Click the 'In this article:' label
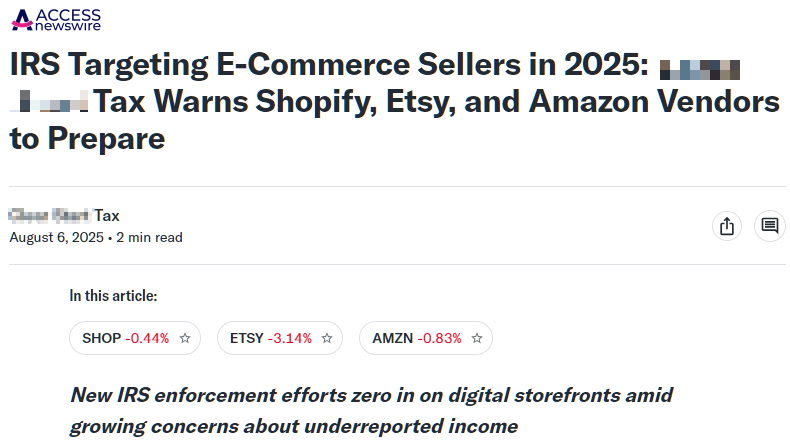This screenshot has width=790, height=442. (x=113, y=296)
